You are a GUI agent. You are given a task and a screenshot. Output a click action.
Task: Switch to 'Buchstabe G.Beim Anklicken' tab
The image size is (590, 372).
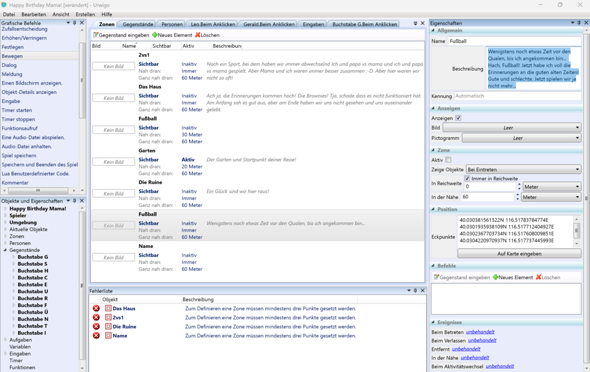pyautogui.click(x=365, y=24)
